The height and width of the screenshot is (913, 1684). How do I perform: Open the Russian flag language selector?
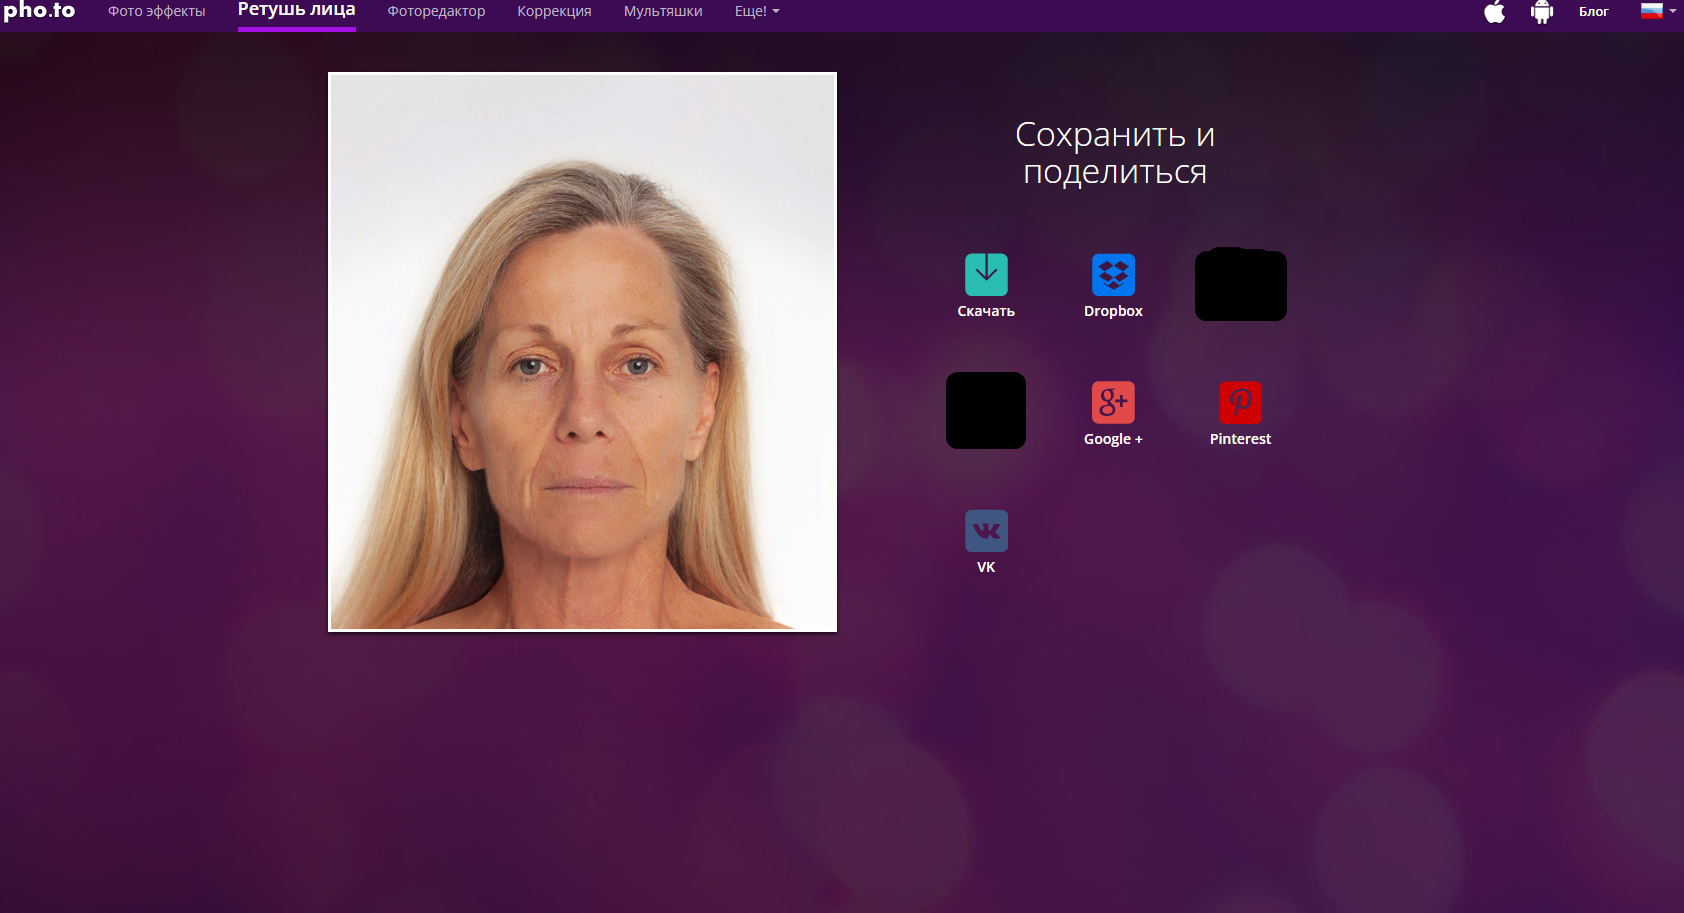[x=1658, y=11]
